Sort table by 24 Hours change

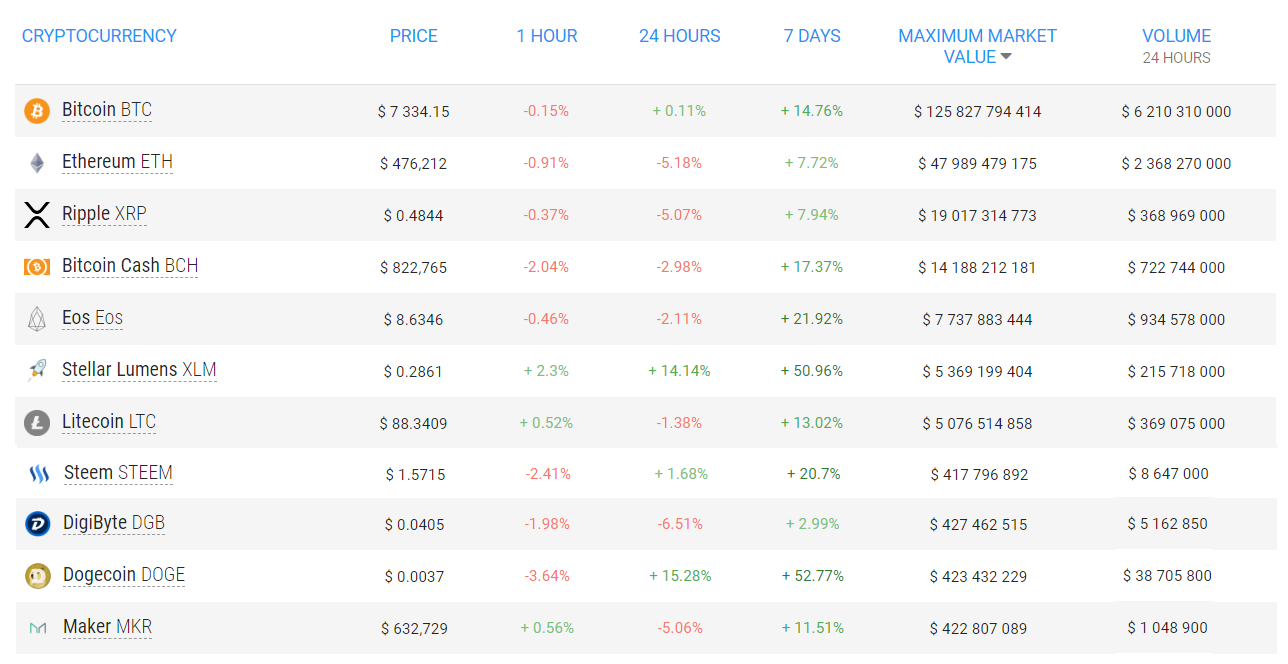pos(680,36)
